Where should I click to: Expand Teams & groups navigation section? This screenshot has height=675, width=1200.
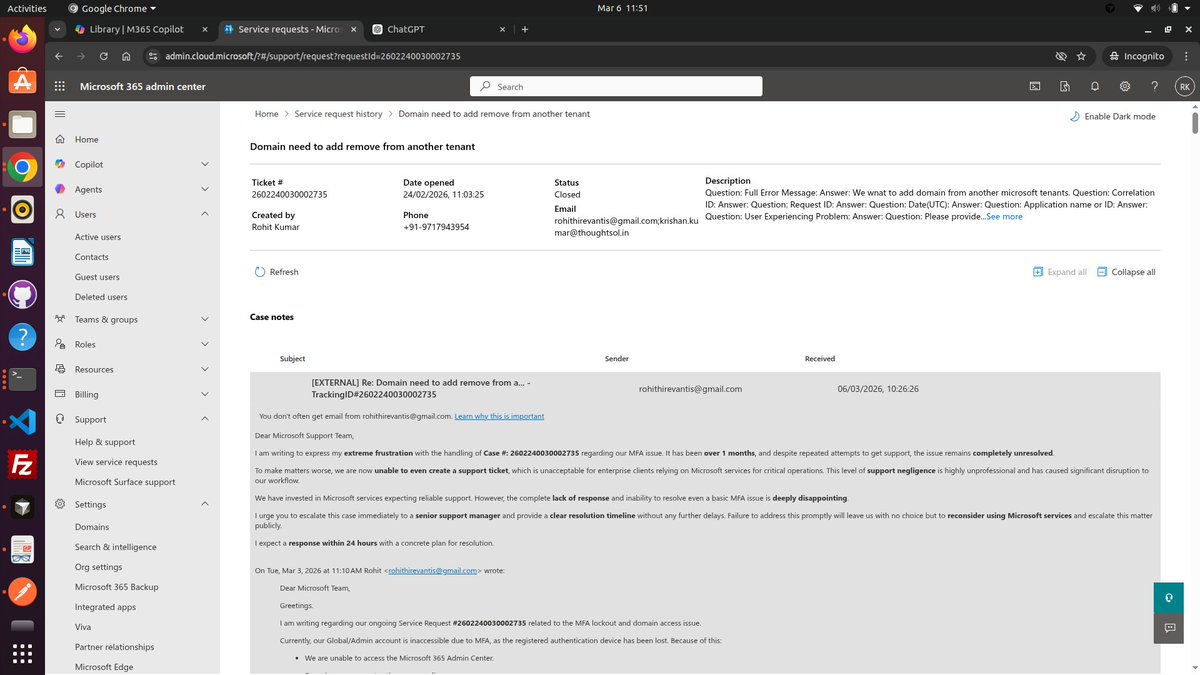(x=205, y=319)
